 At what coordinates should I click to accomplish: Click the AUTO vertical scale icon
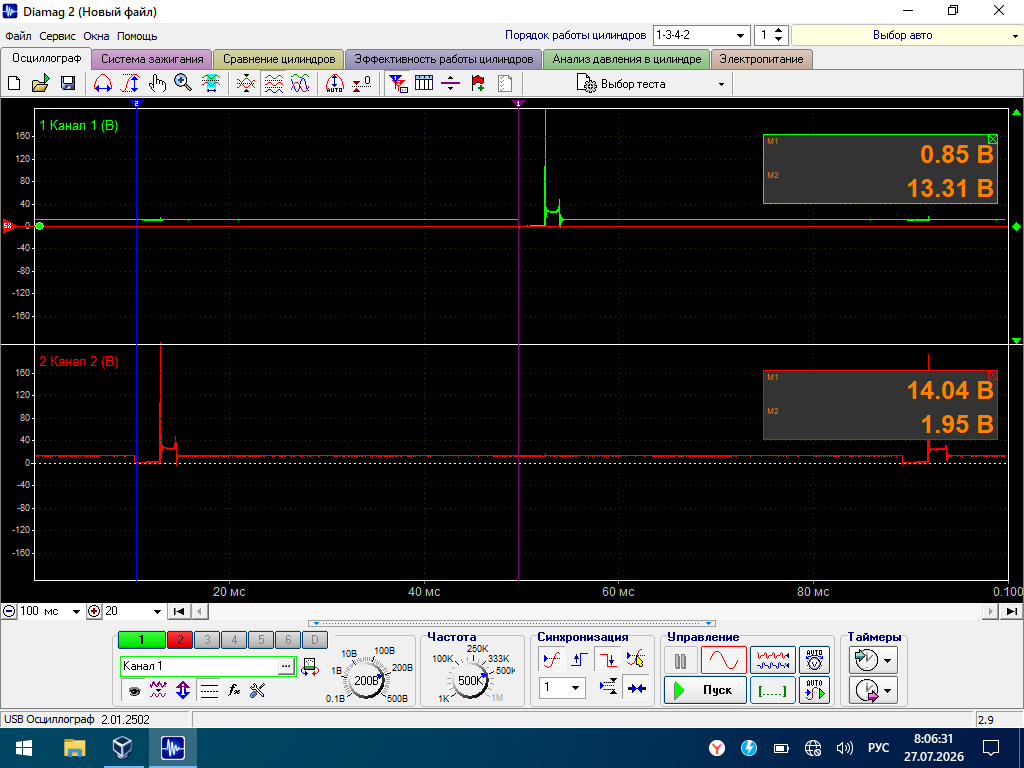point(334,83)
